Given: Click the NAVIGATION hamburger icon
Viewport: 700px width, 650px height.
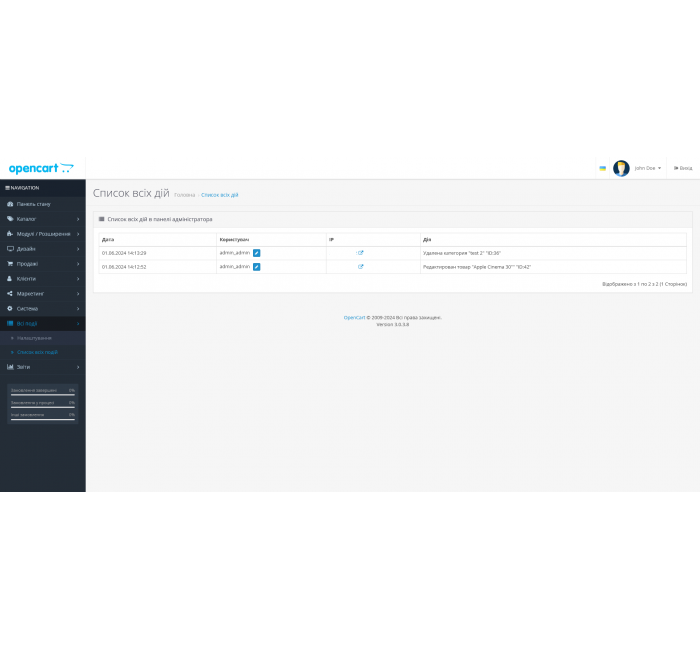Looking at the screenshot, I should (7, 188).
